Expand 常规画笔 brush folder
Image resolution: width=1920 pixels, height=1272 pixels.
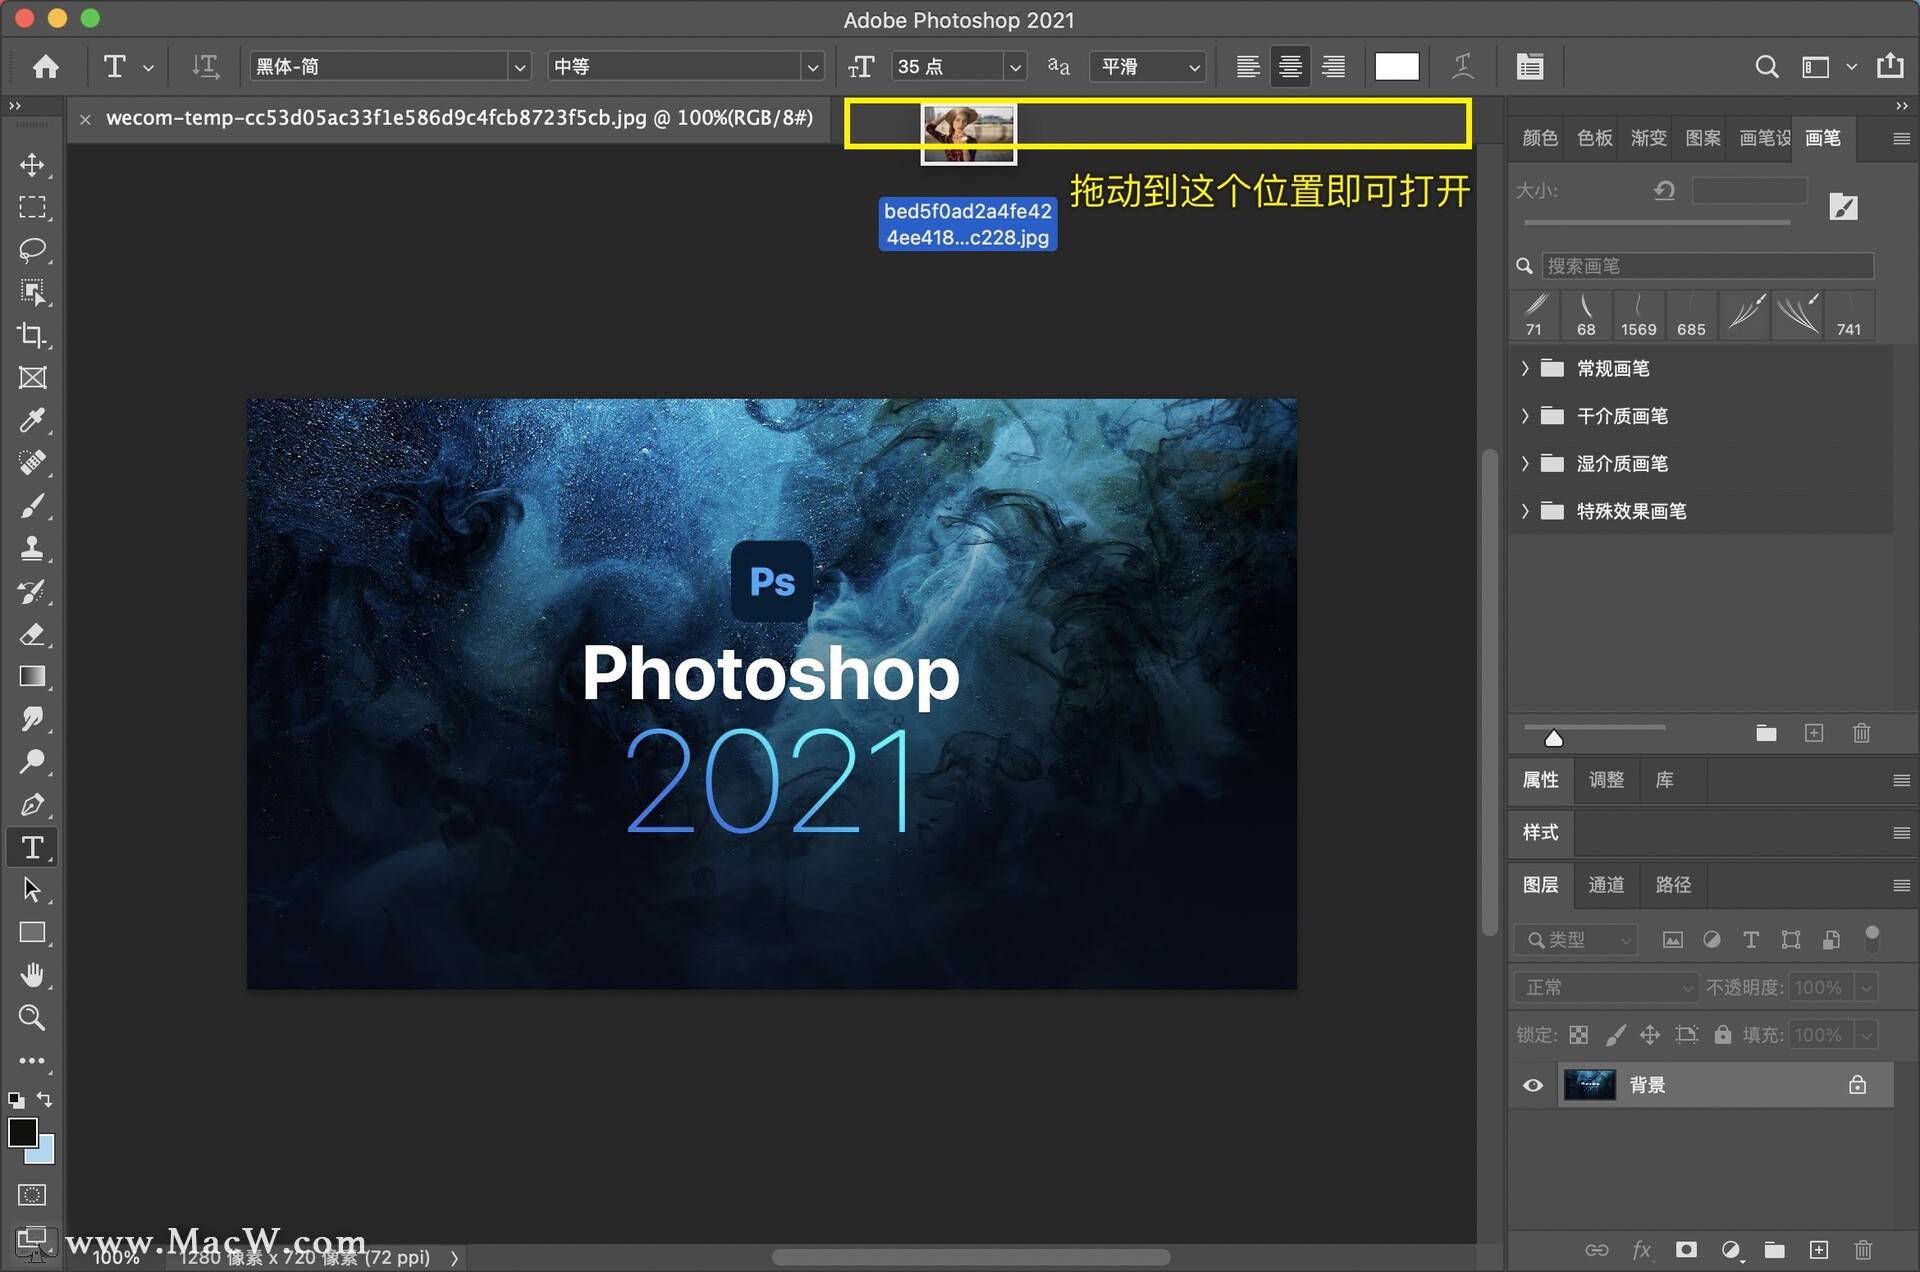tap(1525, 369)
